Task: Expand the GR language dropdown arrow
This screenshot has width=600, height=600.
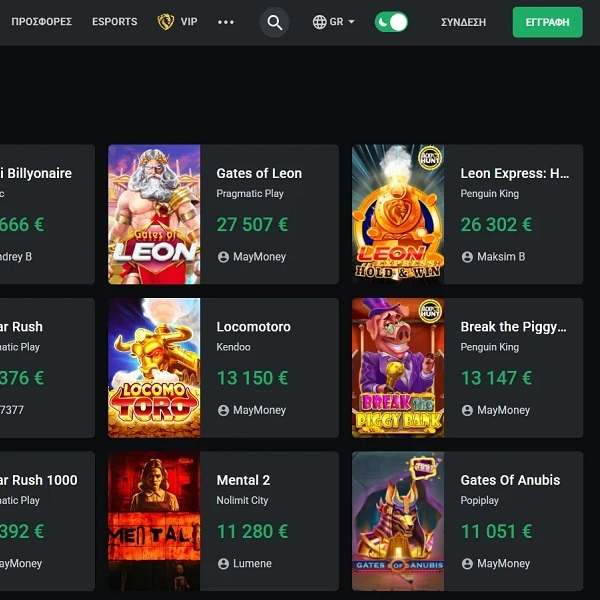Action: pos(351,22)
